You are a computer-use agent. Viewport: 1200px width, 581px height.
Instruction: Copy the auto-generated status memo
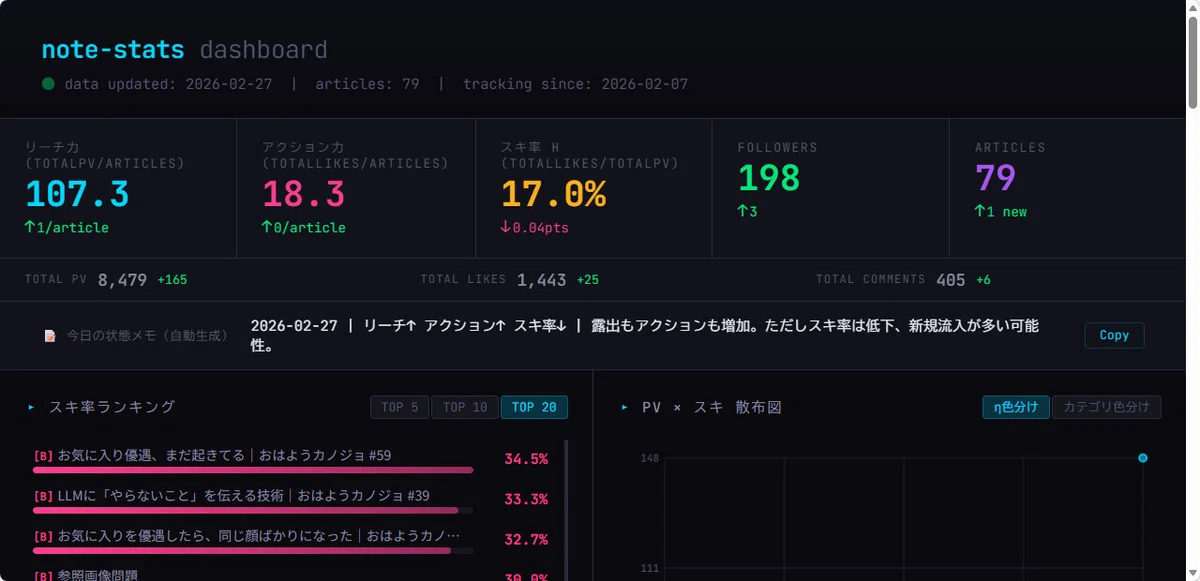click(1114, 336)
